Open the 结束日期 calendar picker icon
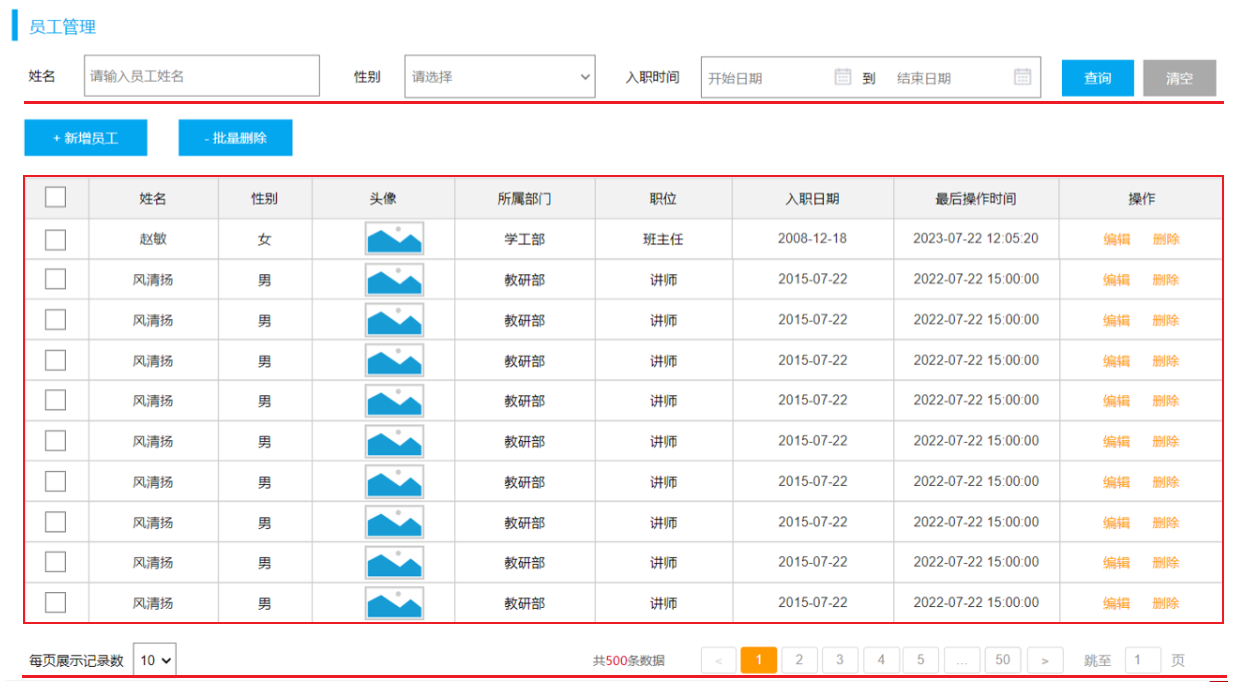This screenshot has height=683, width=1237. tap(1021, 77)
